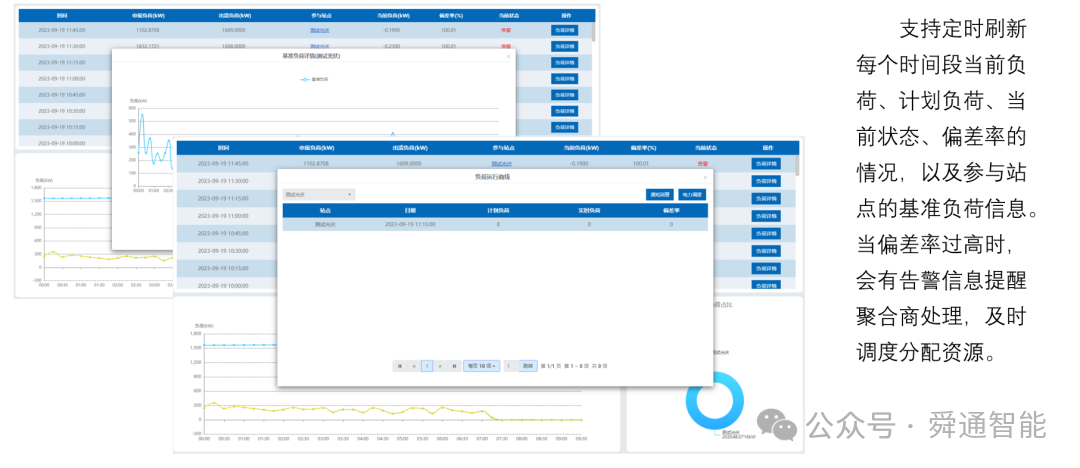The height and width of the screenshot is (468, 1080).
Task: Click the 测试光伏 link in first row
Action: pos(501,164)
